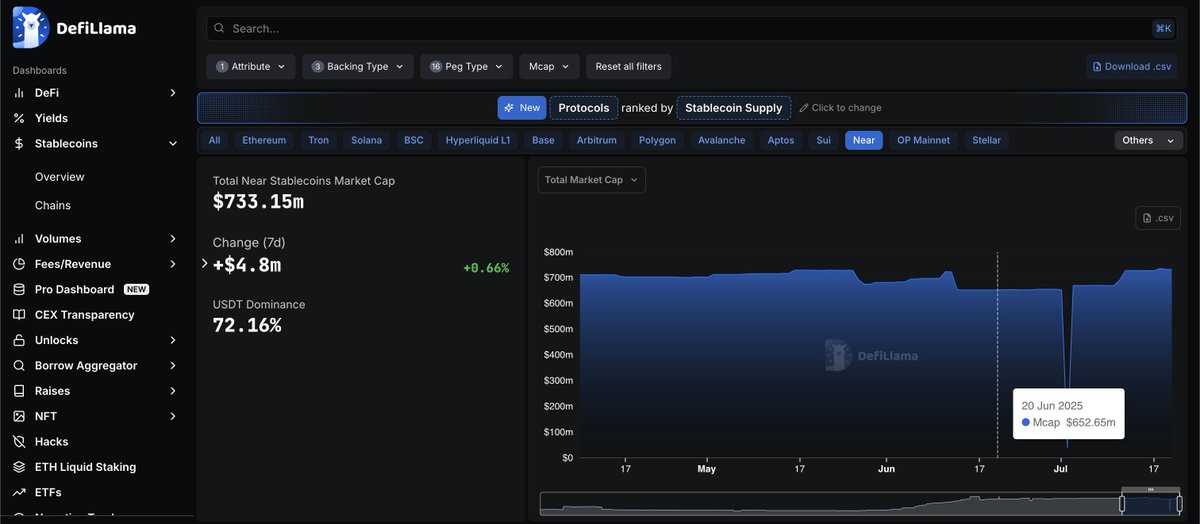
Task: Select the Sui chain tab
Action: point(824,140)
